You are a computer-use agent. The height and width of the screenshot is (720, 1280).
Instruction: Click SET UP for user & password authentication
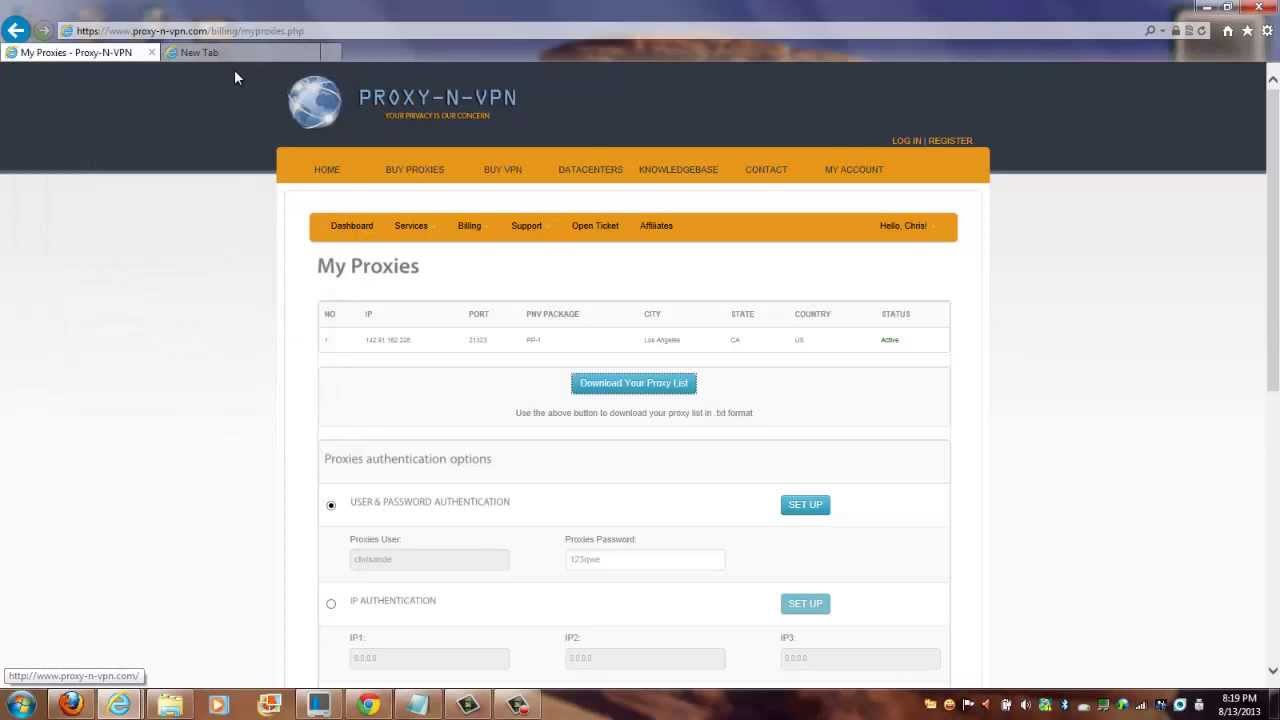[x=805, y=505]
